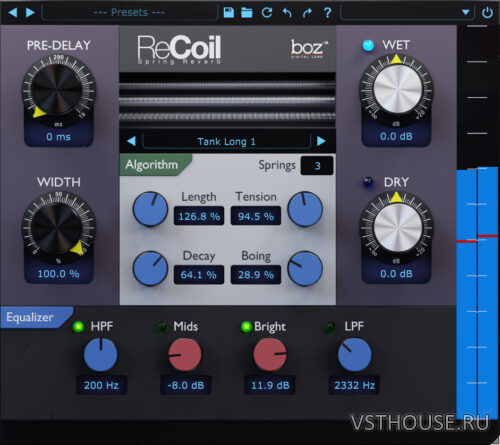Click the spring tank display image
Screen dimensions: 500x445
coord(228,101)
